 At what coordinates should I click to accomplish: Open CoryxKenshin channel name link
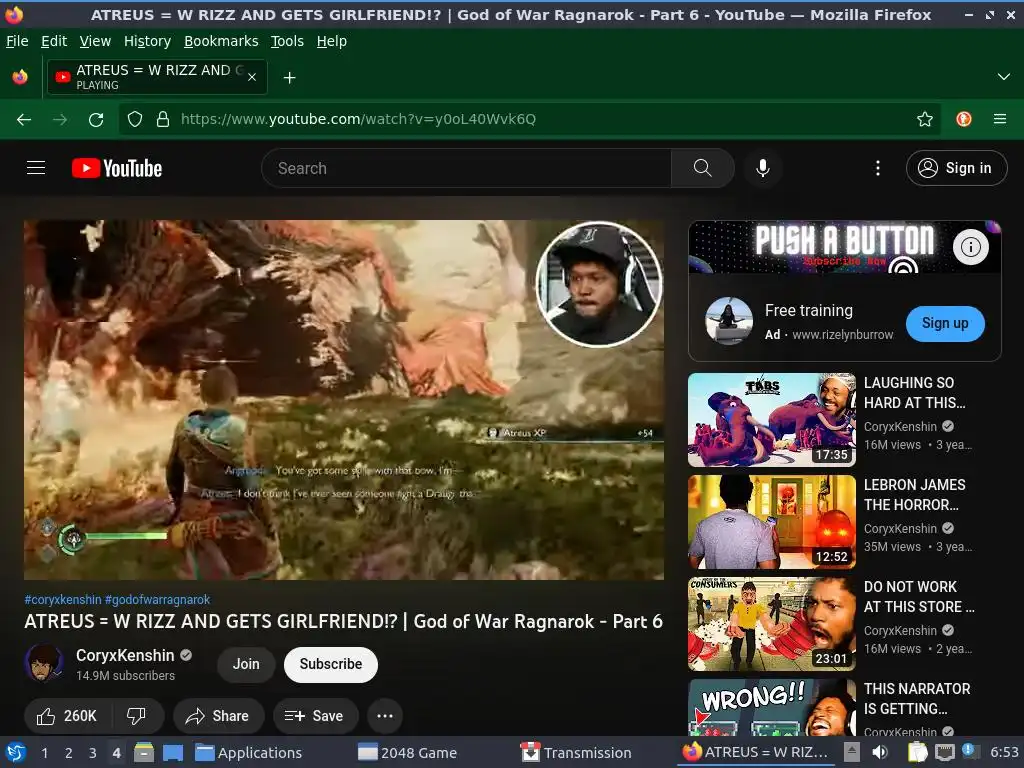[125, 656]
